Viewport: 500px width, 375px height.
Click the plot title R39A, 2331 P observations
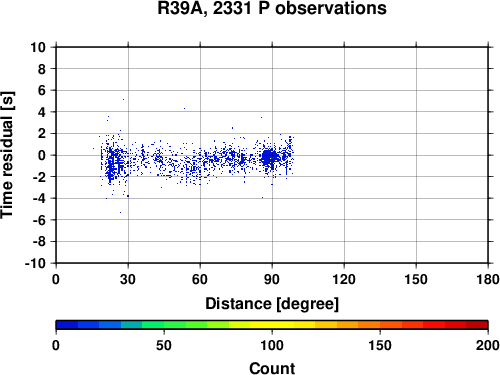[272, 8]
